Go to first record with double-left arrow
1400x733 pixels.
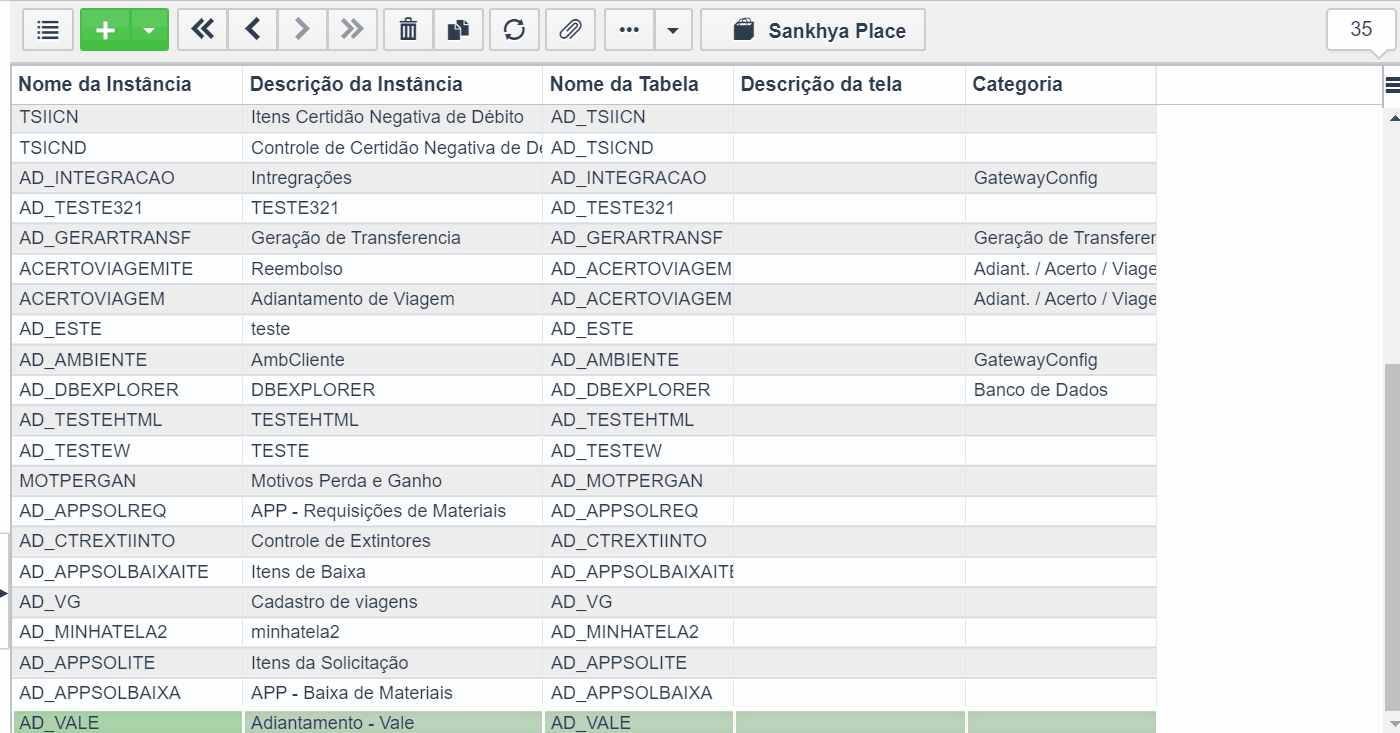click(x=203, y=30)
